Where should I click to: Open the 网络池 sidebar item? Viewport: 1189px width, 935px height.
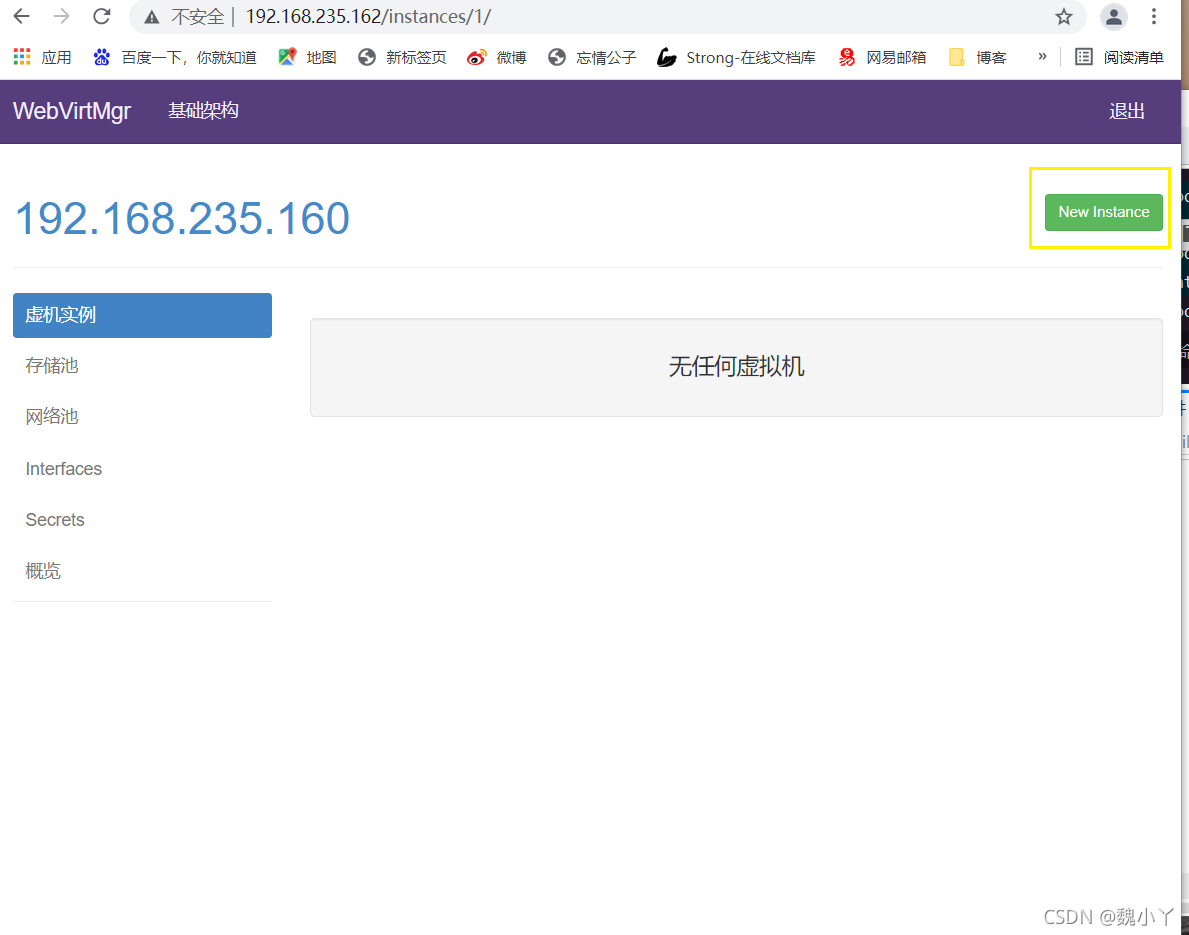[52, 416]
